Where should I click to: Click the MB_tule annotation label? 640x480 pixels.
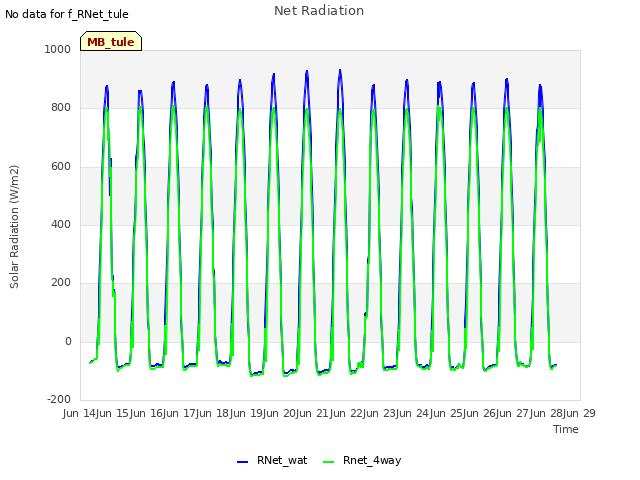coord(111,42)
